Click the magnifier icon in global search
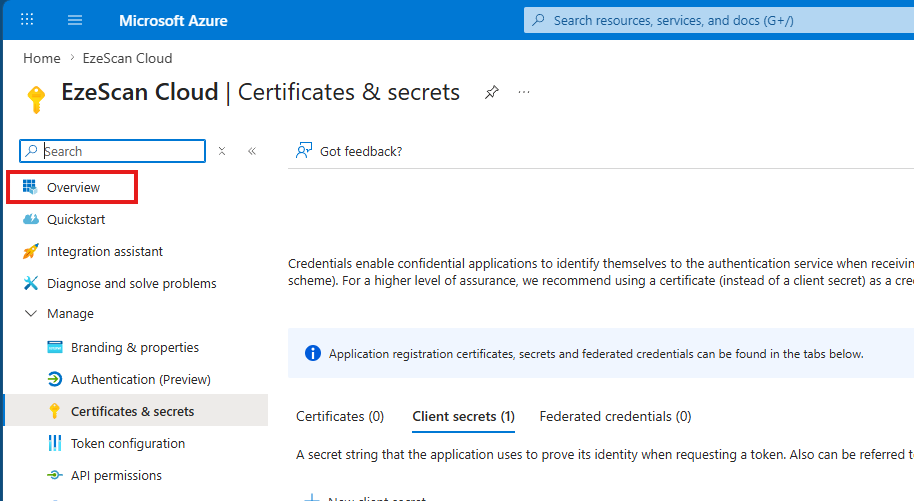 (x=539, y=20)
